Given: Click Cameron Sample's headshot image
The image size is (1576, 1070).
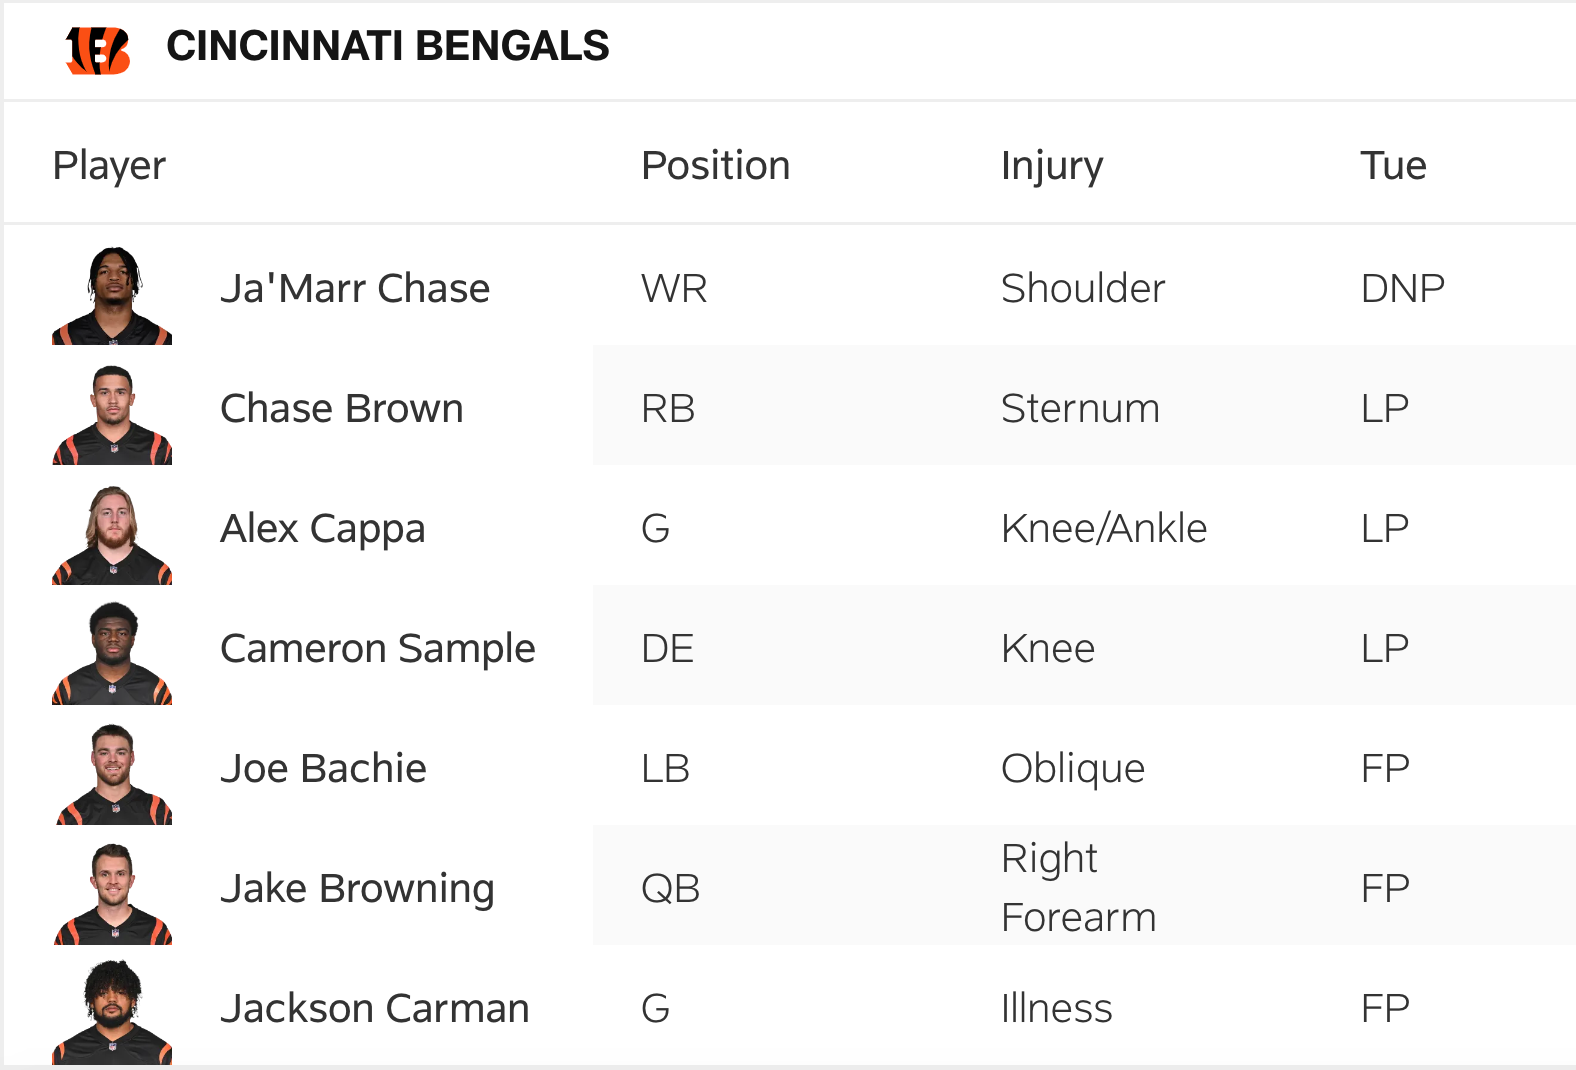Looking at the screenshot, I should tap(112, 655).
